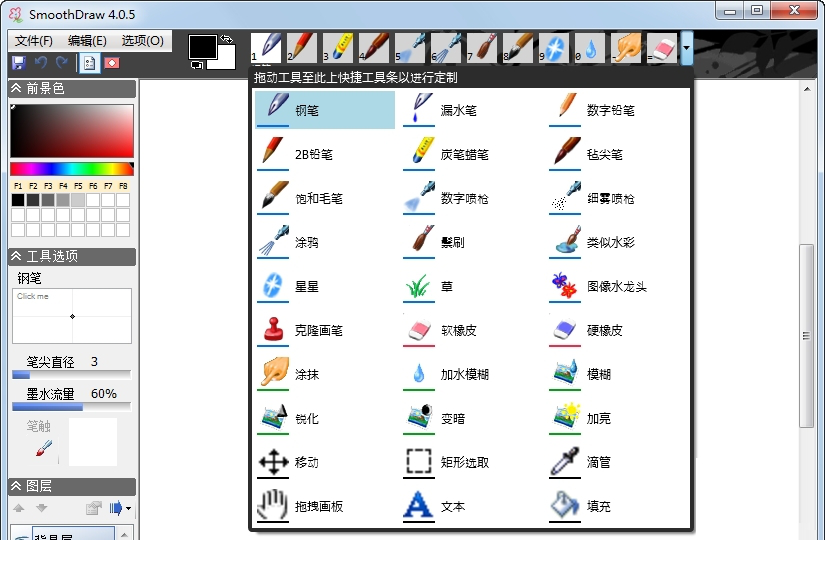
Task: Reset colors to default black and white
Action: pos(196,65)
